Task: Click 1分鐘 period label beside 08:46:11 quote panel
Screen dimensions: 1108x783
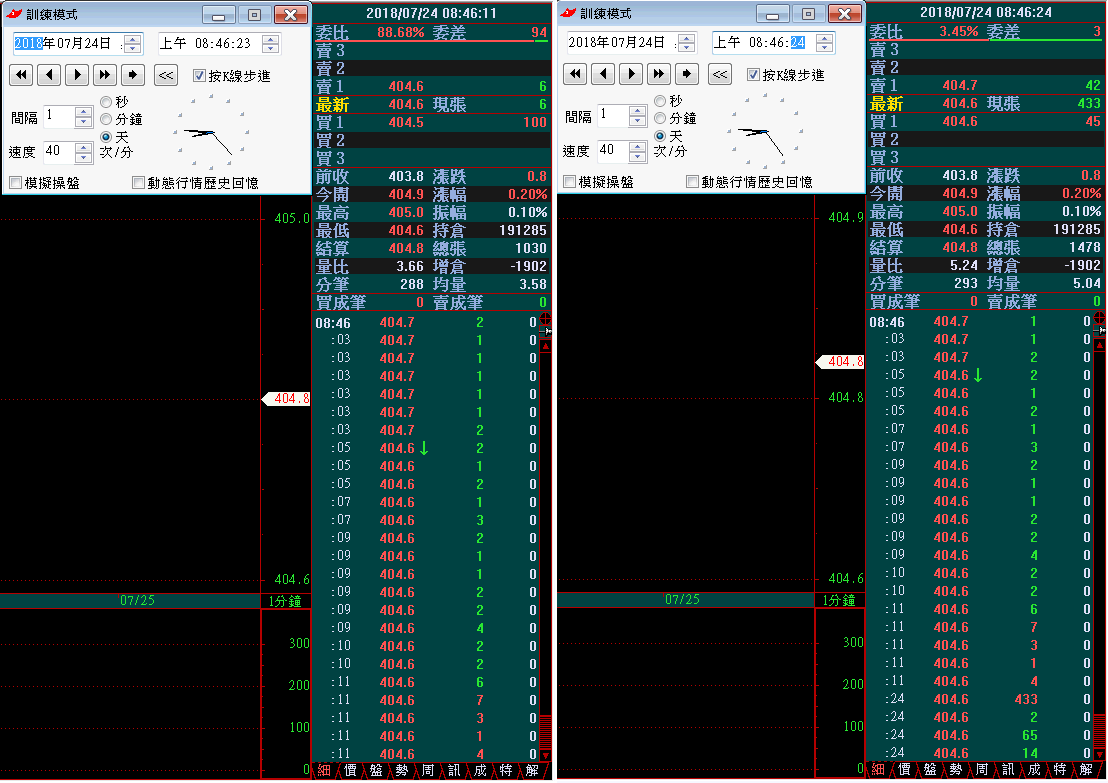Action: 285,600
